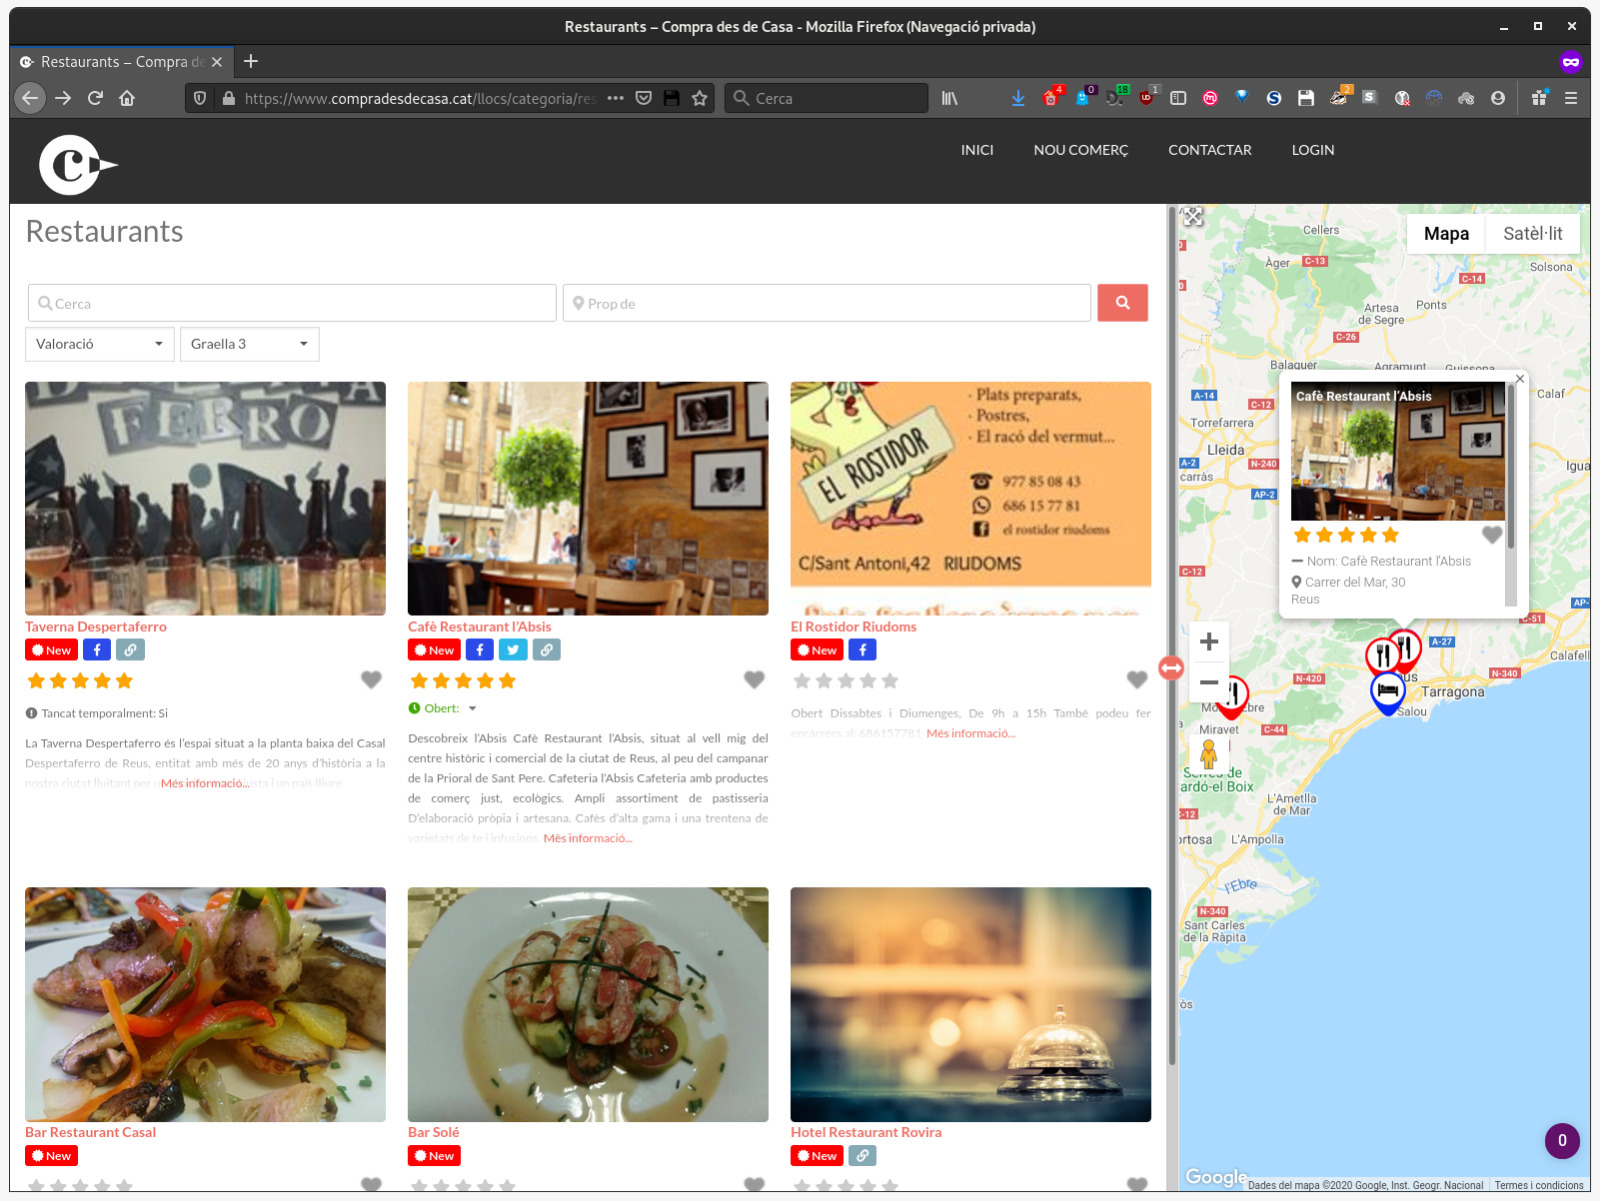
Task: Switch map to Satèl·lit view
Action: click(x=1532, y=234)
